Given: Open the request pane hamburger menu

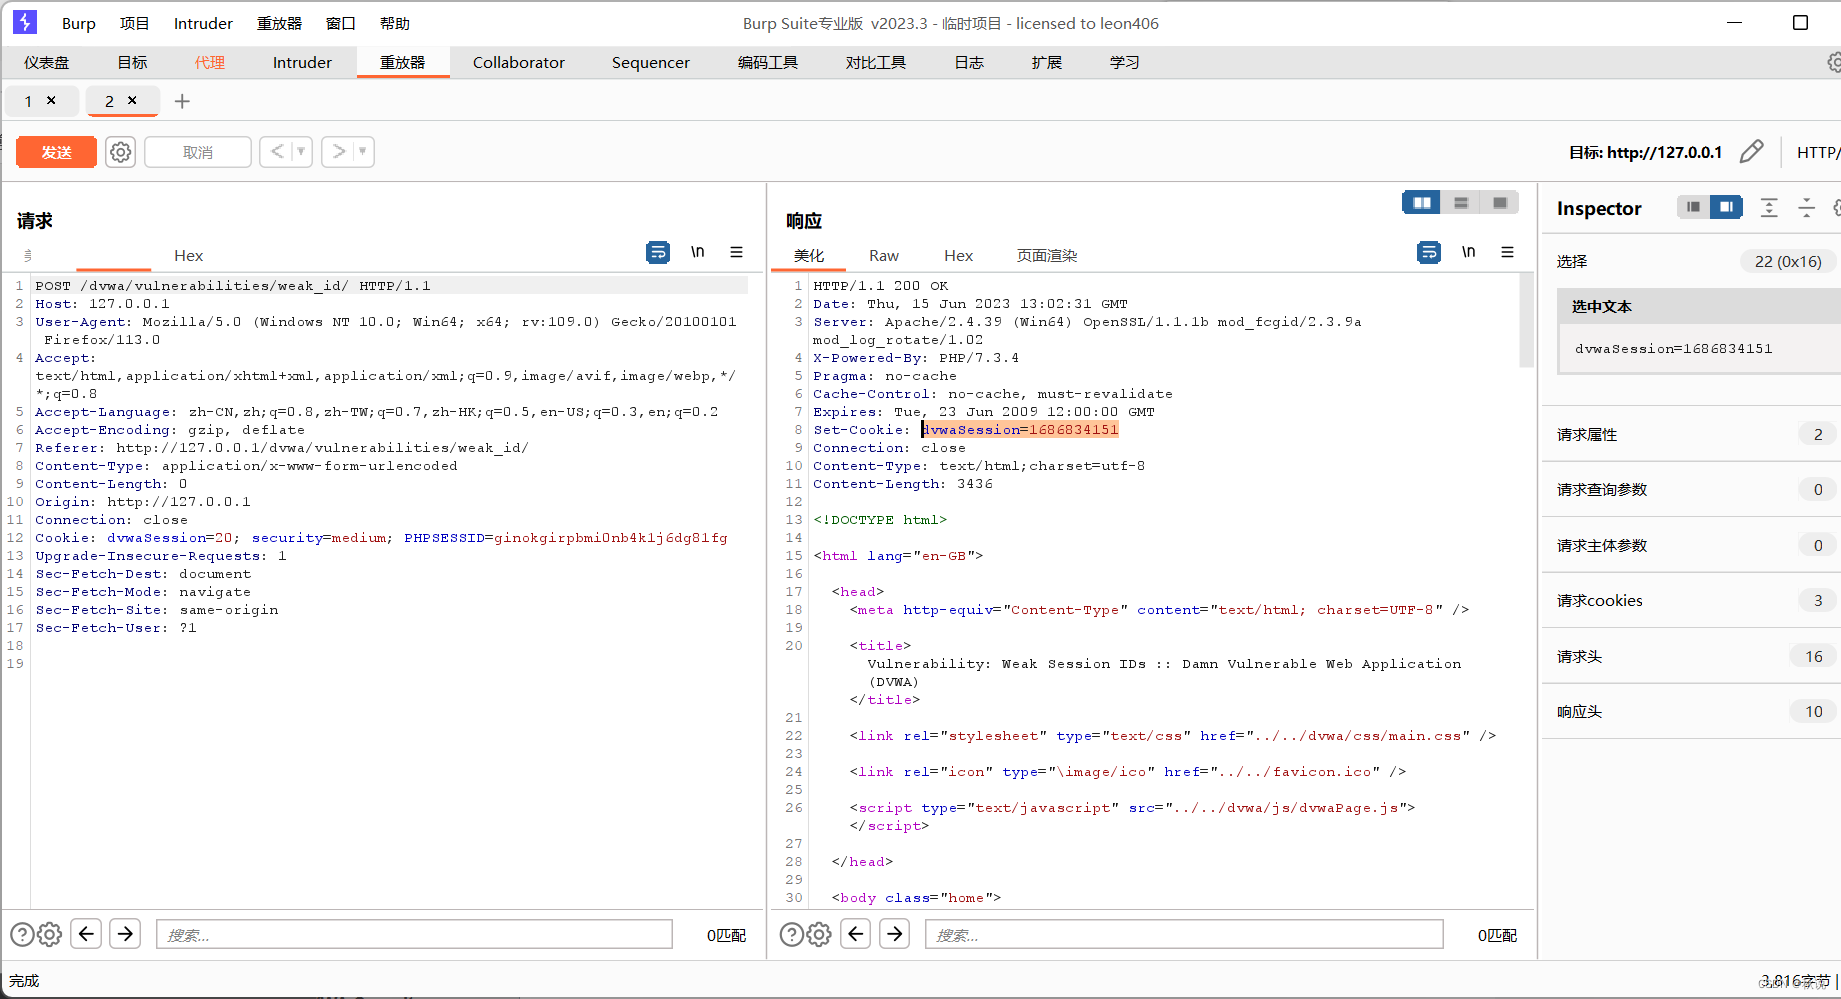Looking at the screenshot, I should click(736, 252).
